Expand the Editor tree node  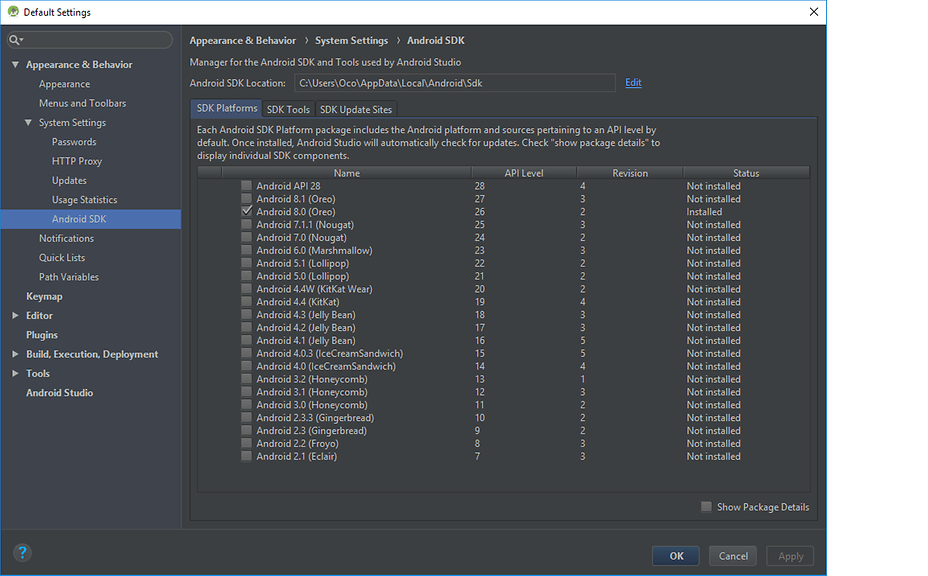click(x=15, y=316)
